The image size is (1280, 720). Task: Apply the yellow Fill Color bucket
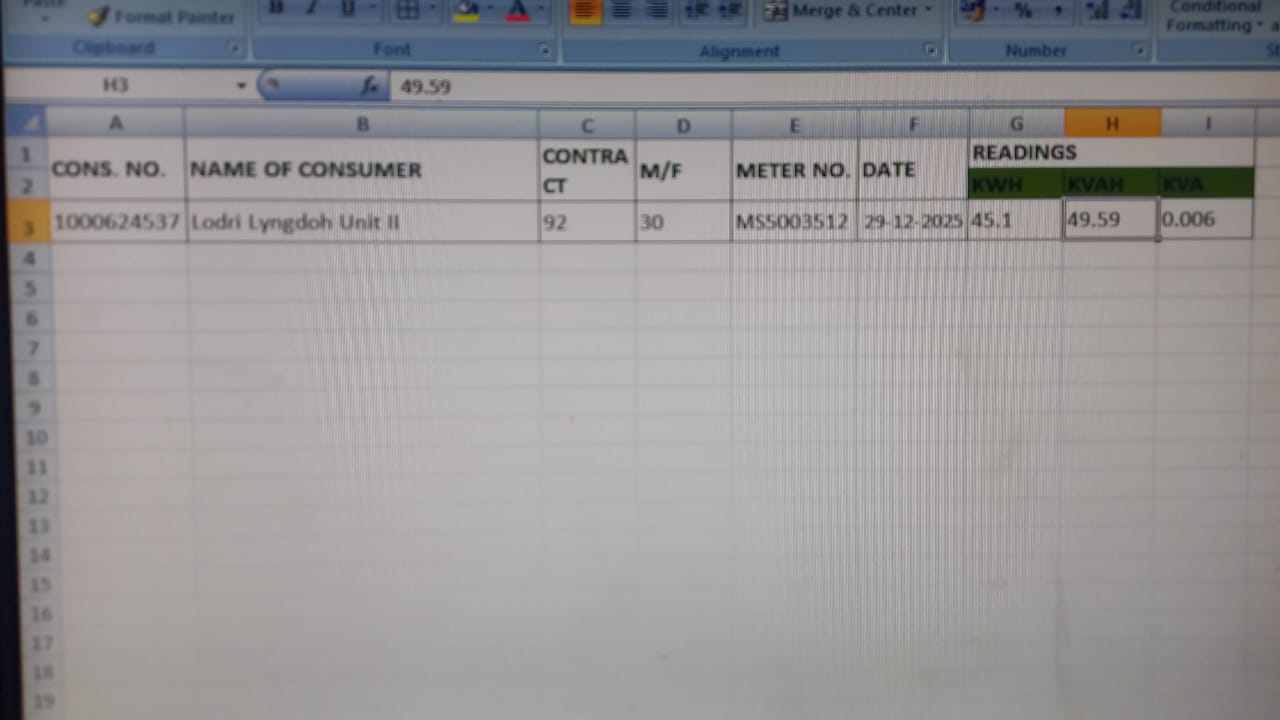pyautogui.click(x=466, y=10)
